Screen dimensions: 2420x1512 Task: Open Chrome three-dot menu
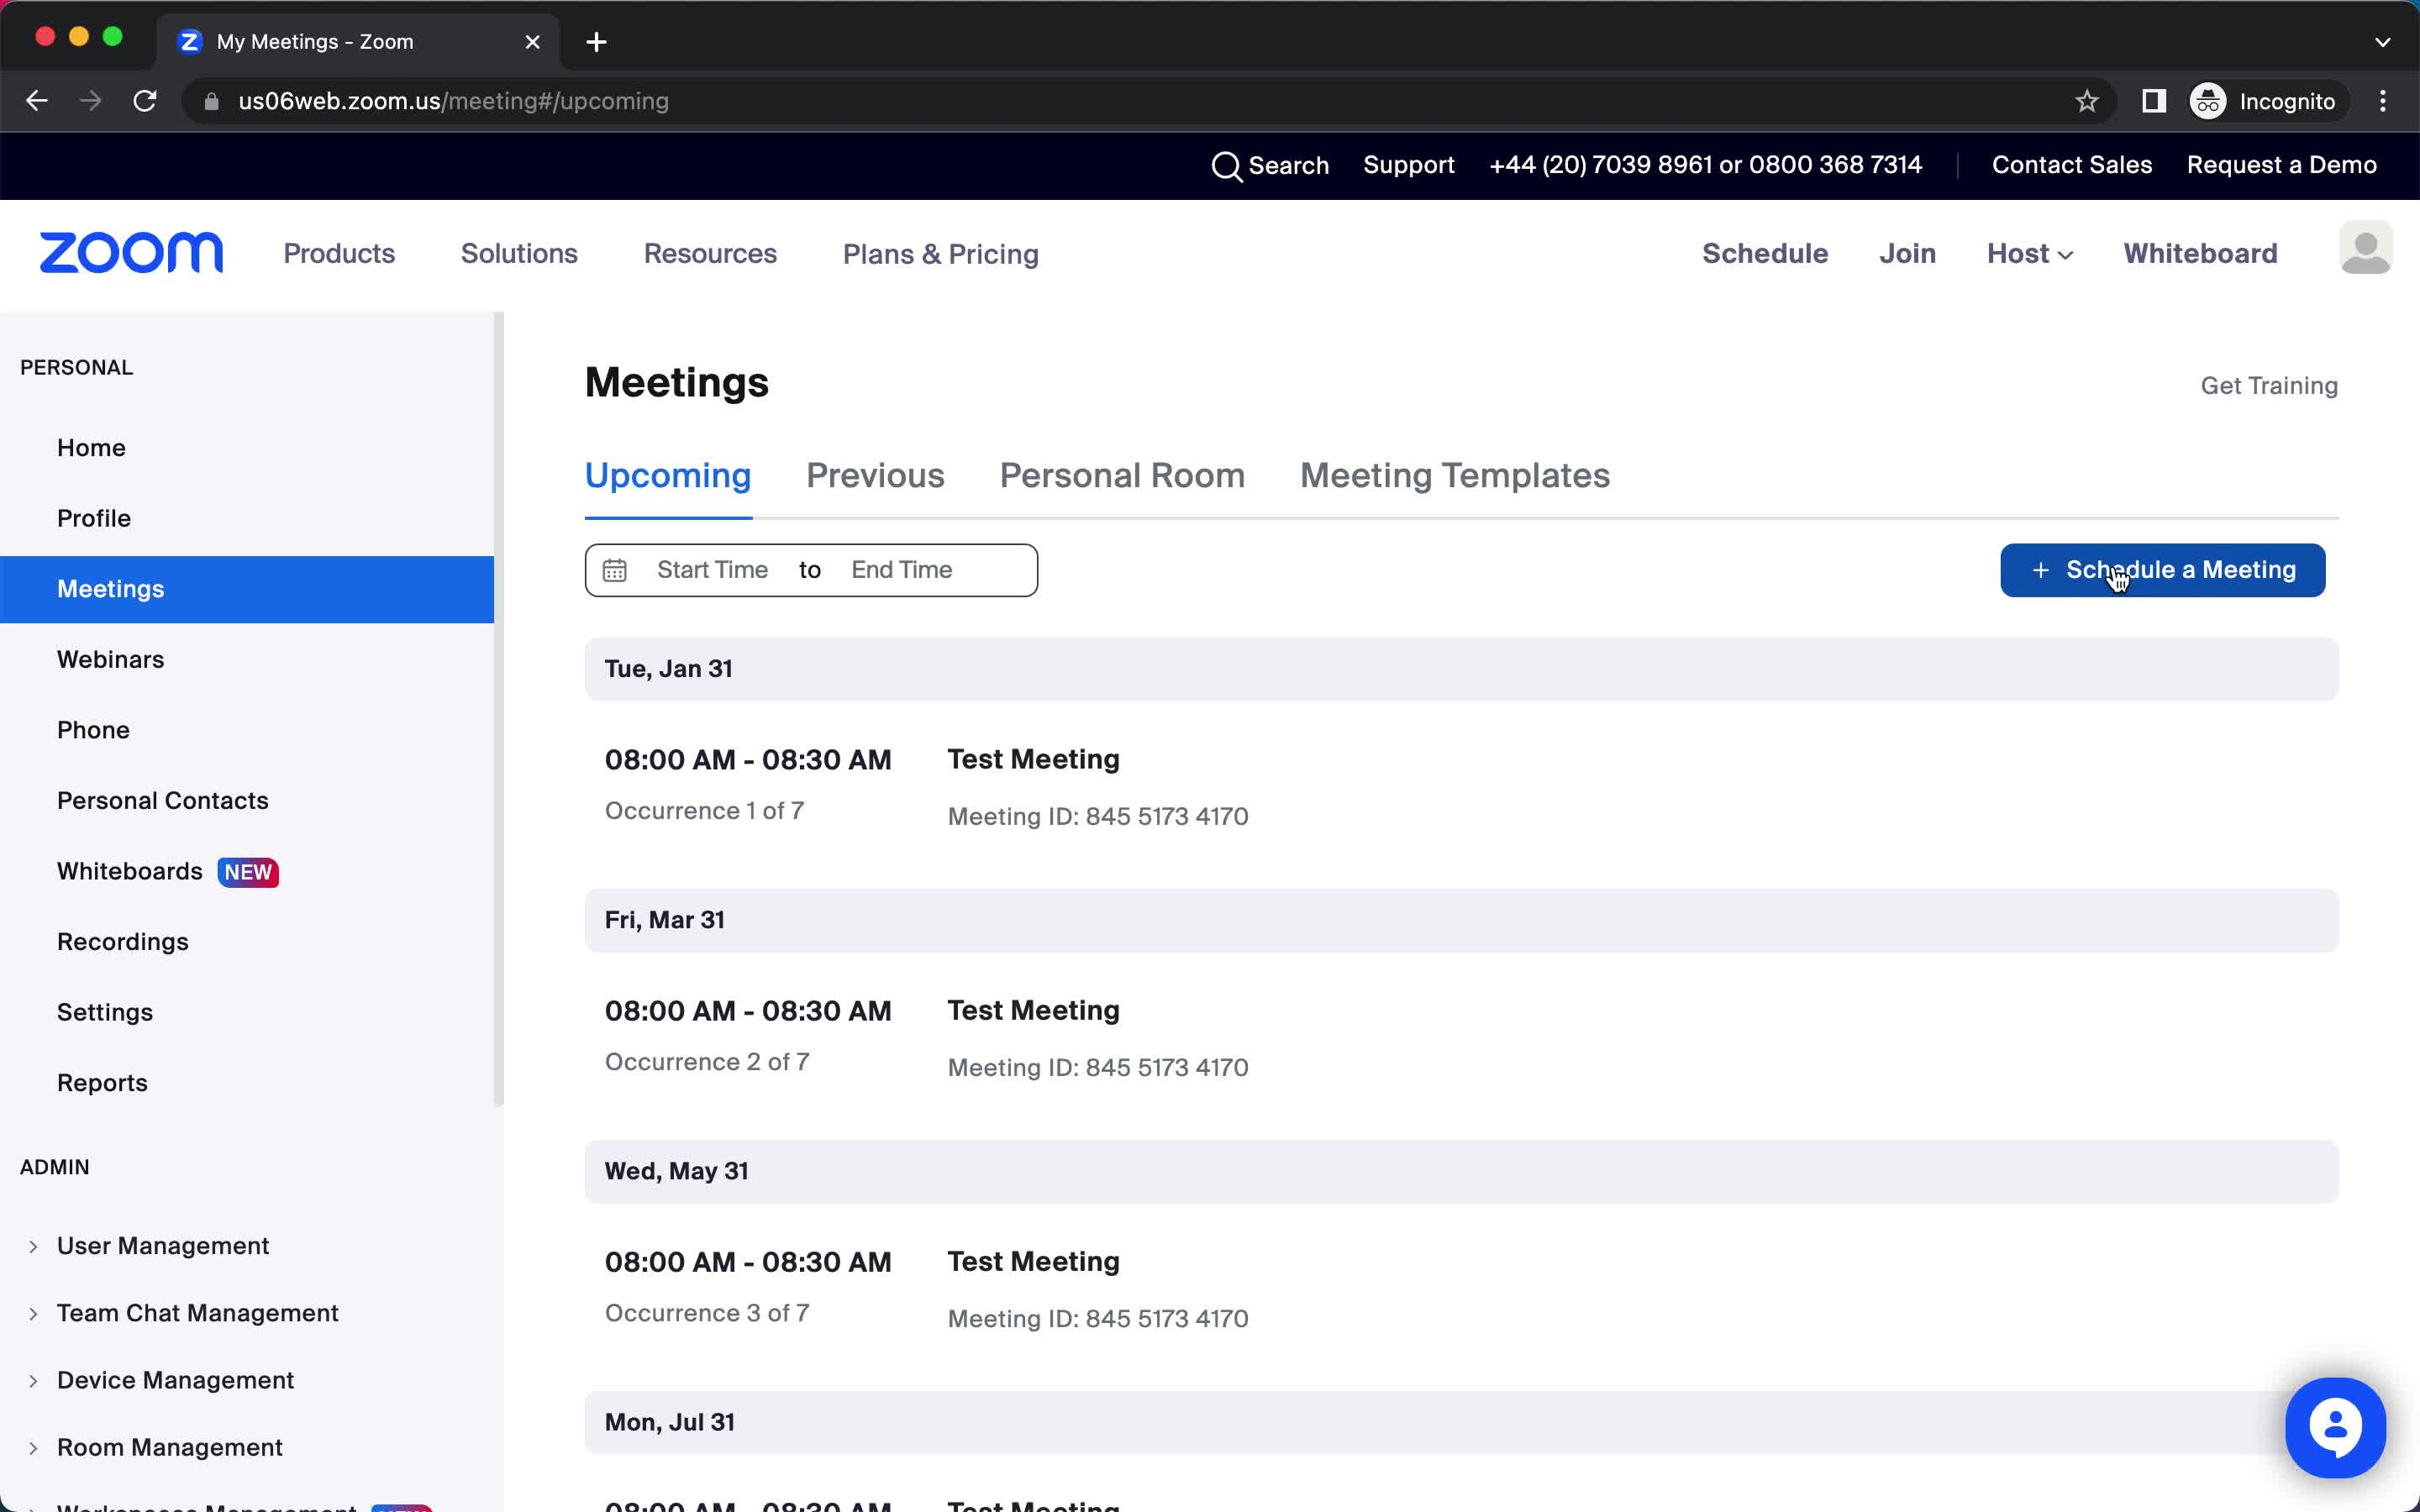2383,101
